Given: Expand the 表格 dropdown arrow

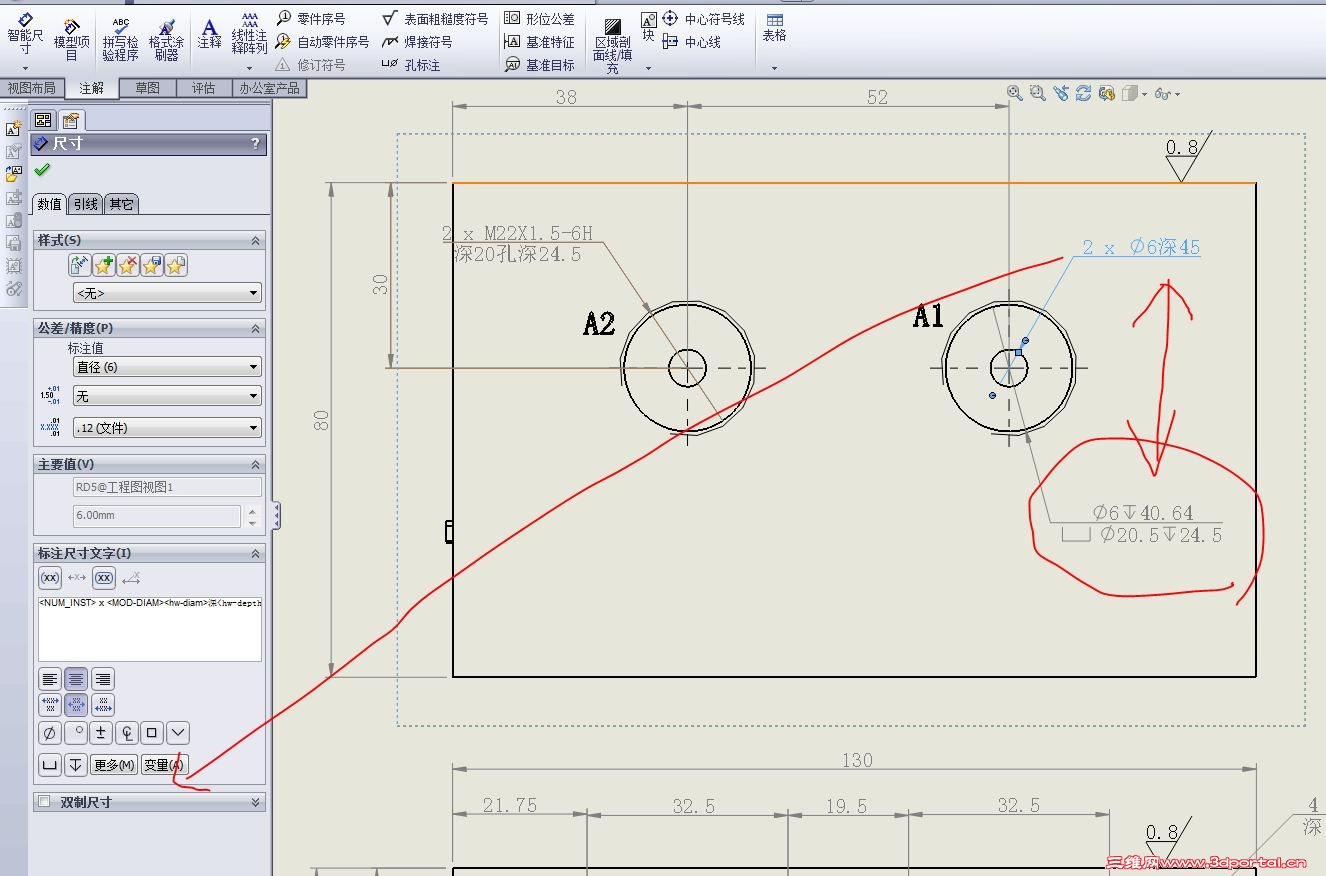Looking at the screenshot, I should click(x=774, y=68).
